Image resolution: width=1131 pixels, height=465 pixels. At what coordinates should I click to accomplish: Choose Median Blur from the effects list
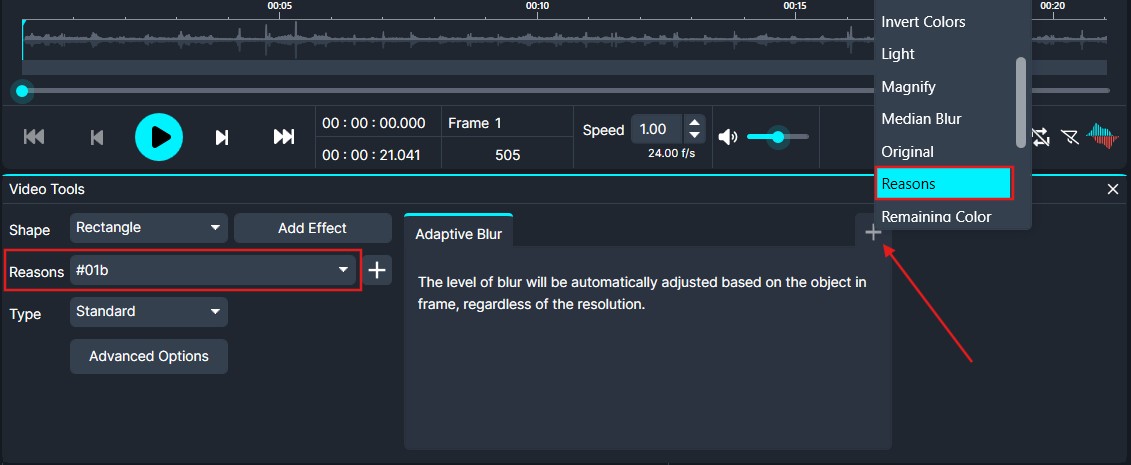pos(921,119)
